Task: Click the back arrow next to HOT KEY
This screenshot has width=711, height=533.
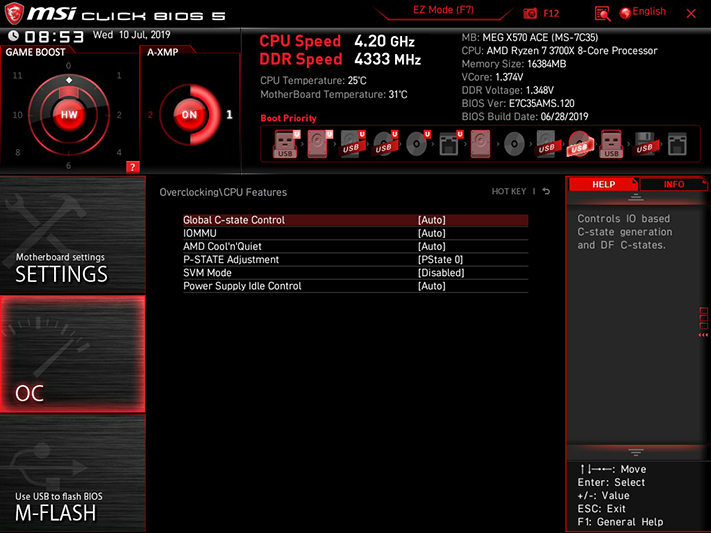Action: [x=546, y=191]
